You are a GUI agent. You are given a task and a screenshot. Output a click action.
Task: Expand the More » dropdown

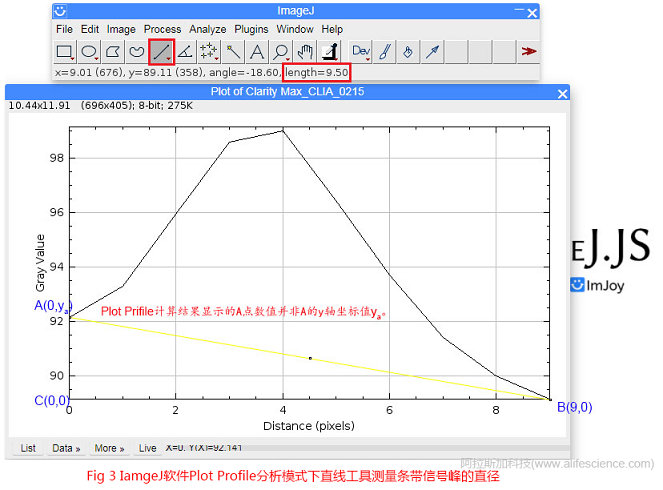click(x=109, y=449)
